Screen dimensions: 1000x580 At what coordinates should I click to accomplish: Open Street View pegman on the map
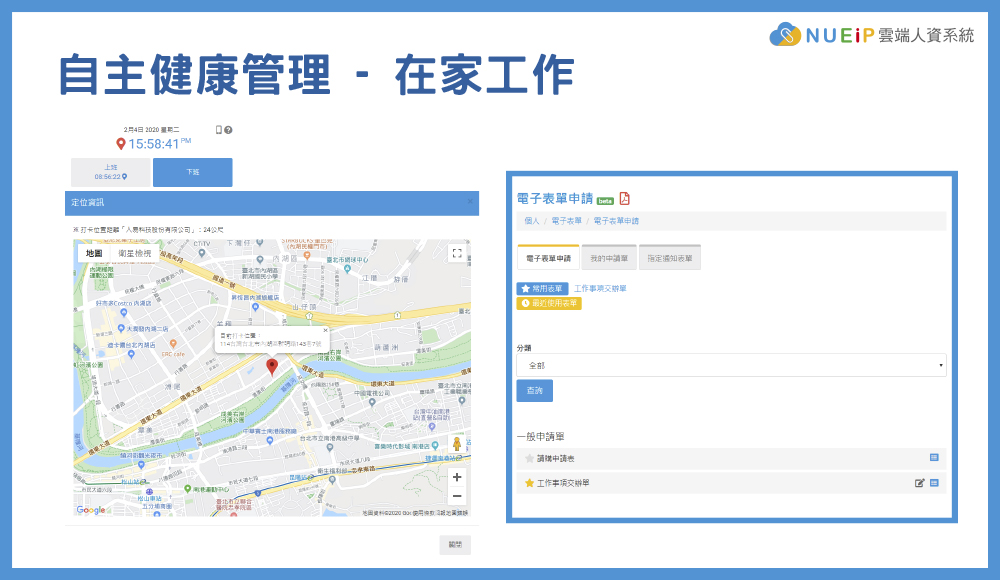pos(457,444)
